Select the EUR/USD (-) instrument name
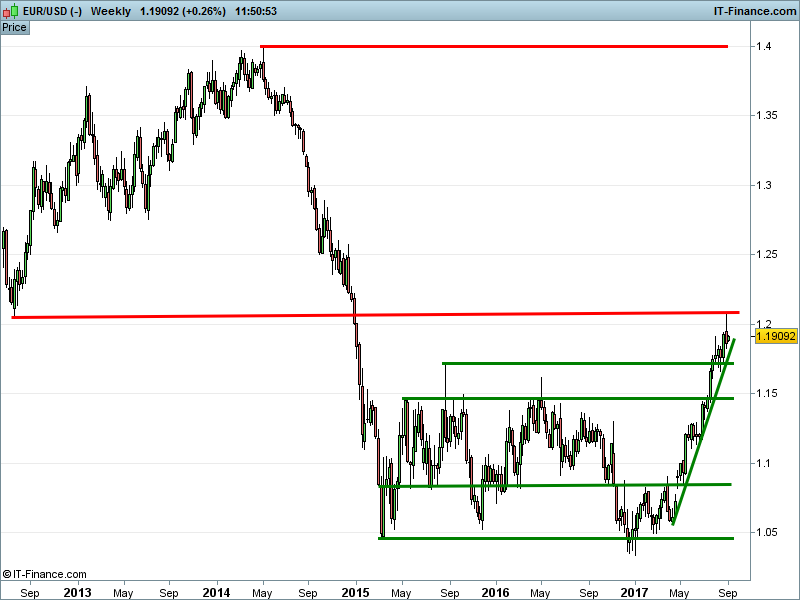The width and height of the screenshot is (800, 600). click(53, 11)
